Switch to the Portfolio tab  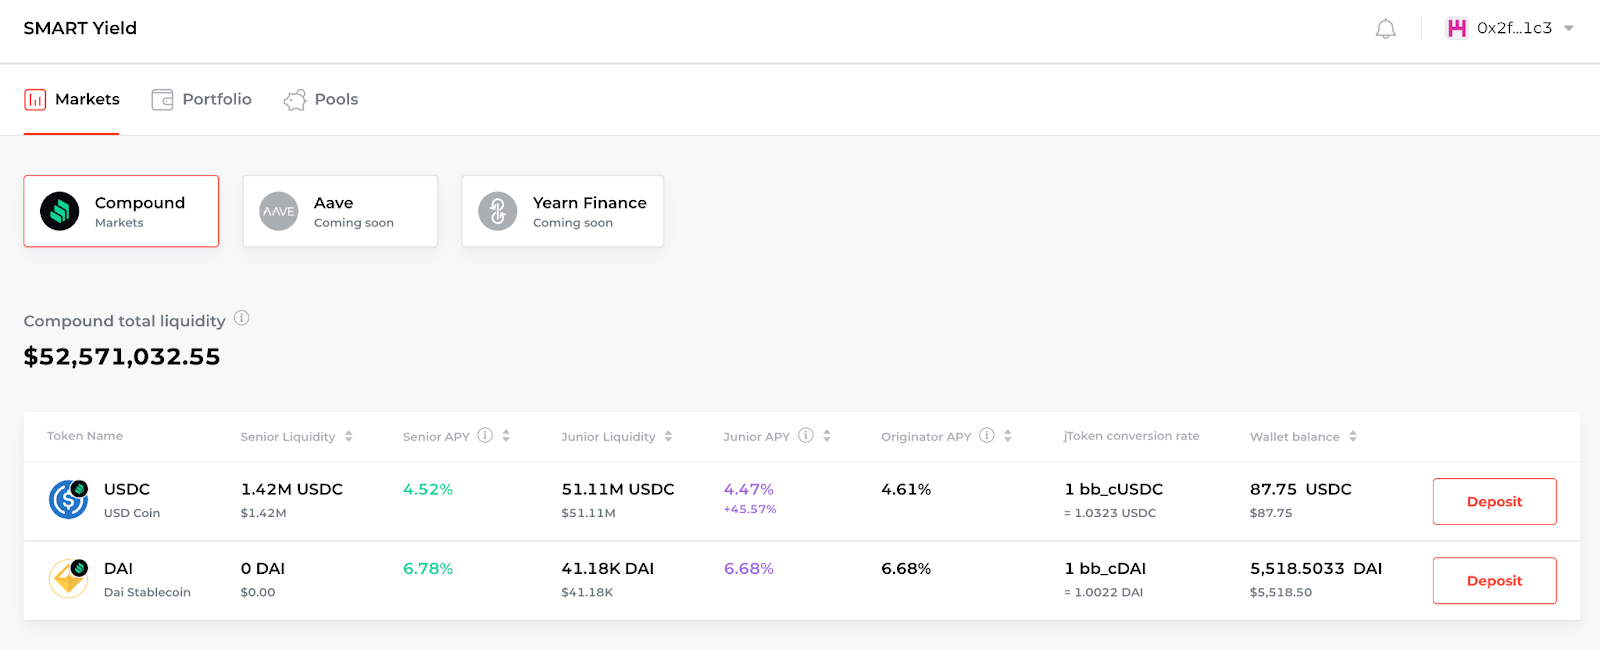pyautogui.click(x=202, y=99)
